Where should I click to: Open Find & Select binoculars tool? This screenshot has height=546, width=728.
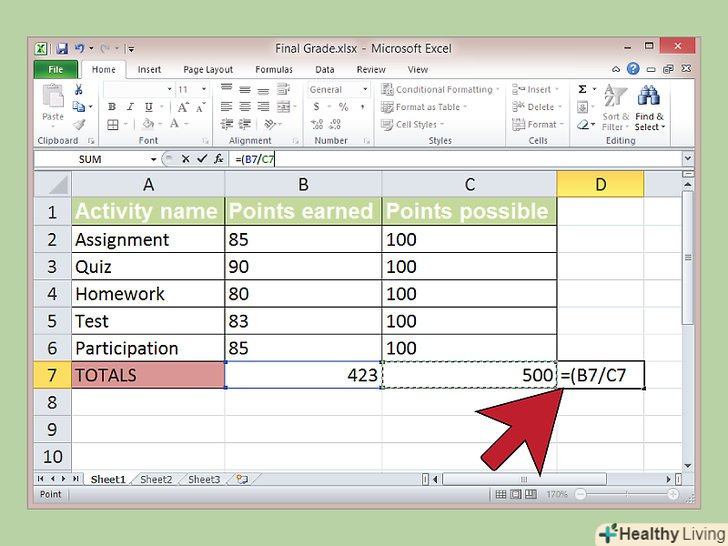tap(648, 103)
